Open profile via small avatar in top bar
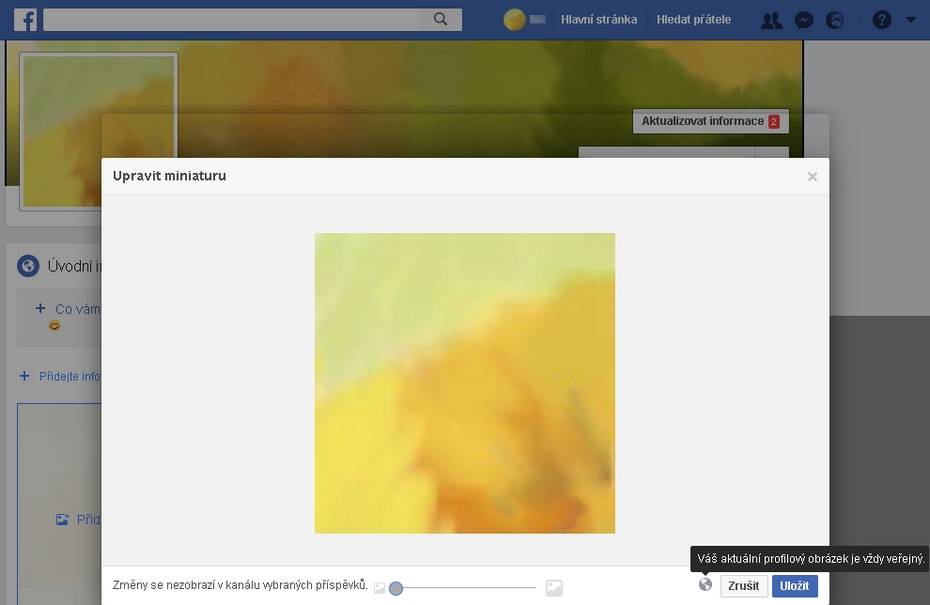 pyautogui.click(x=514, y=20)
